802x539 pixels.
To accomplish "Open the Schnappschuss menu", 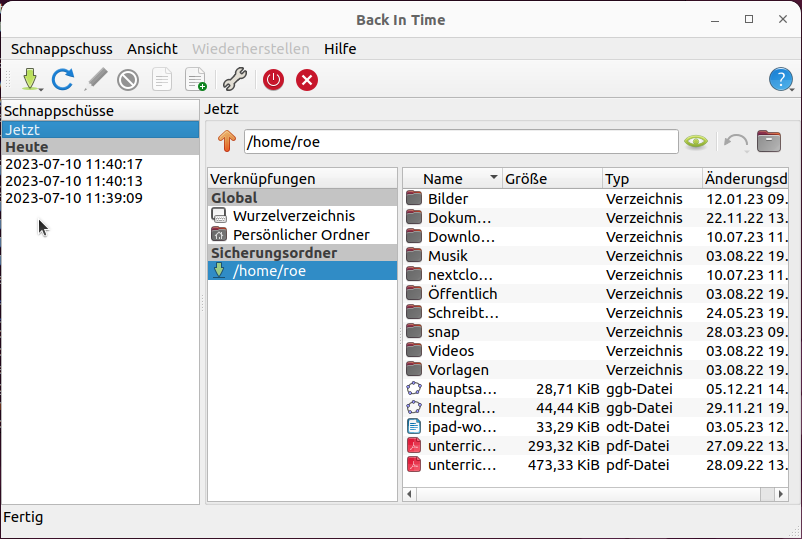I will point(60,48).
